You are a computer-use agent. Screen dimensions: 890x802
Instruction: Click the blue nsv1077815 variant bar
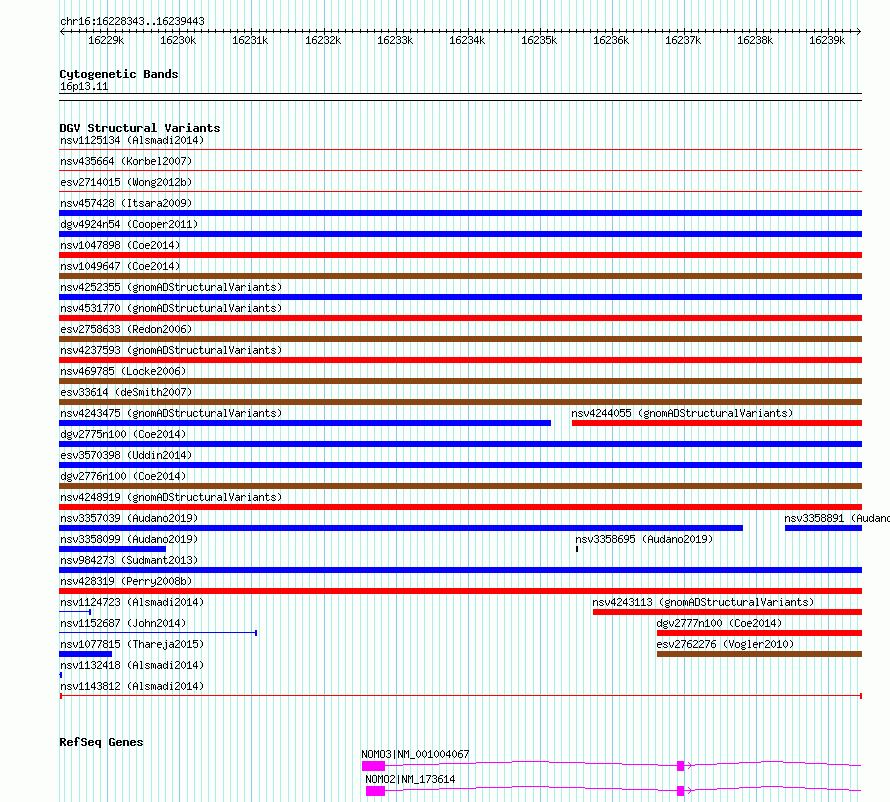[86, 654]
